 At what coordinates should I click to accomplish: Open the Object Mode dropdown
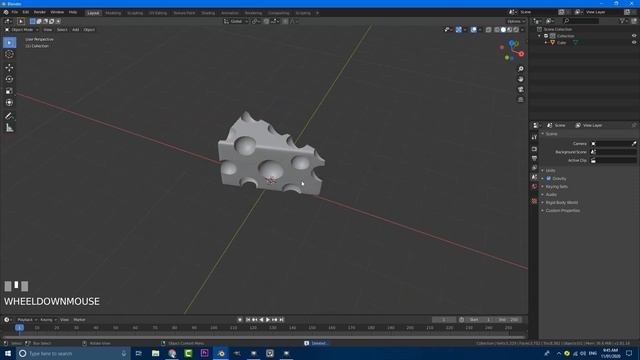(22, 30)
